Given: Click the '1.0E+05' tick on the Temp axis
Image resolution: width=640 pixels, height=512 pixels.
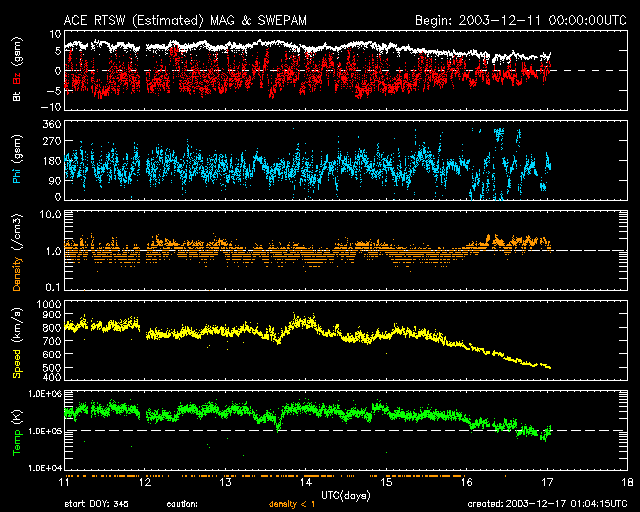Looking at the screenshot, I should [45, 431].
